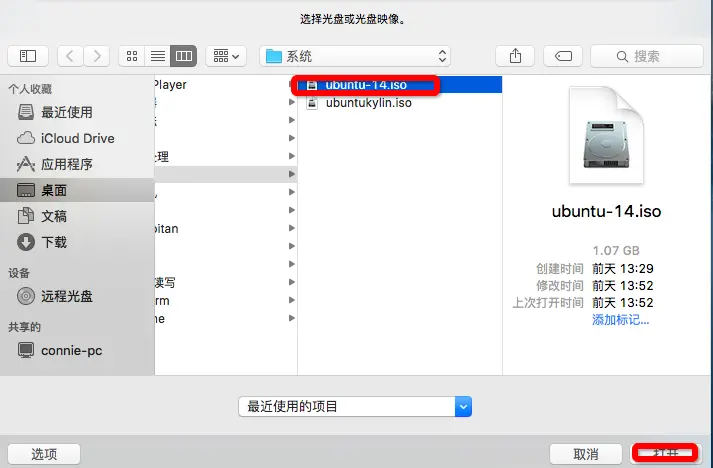
Task: Open 文稿 in the sidebar
Action: click(x=77, y=216)
